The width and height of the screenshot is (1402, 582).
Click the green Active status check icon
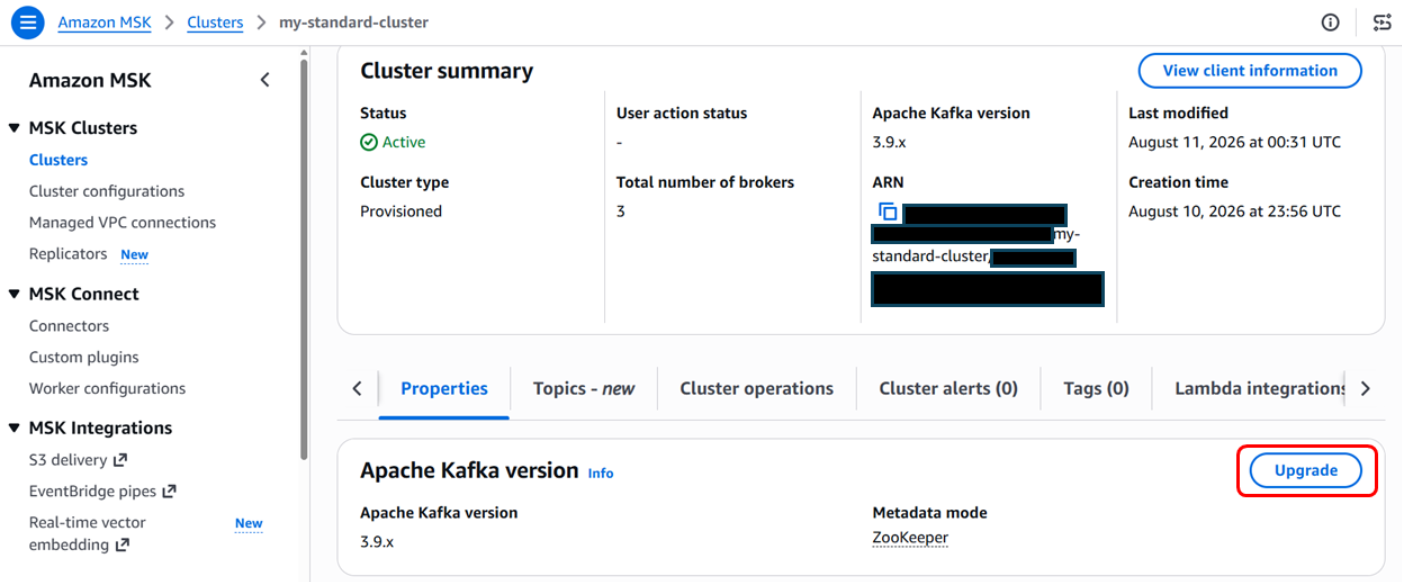pyautogui.click(x=369, y=142)
